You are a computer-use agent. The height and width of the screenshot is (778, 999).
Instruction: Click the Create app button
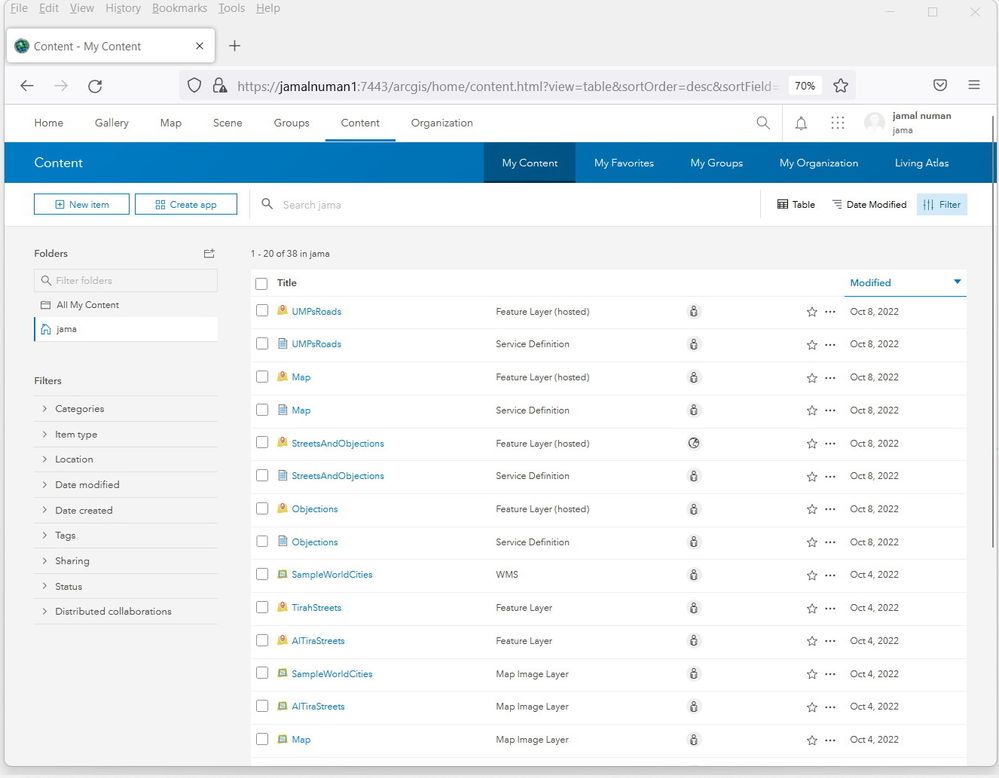coord(186,205)
